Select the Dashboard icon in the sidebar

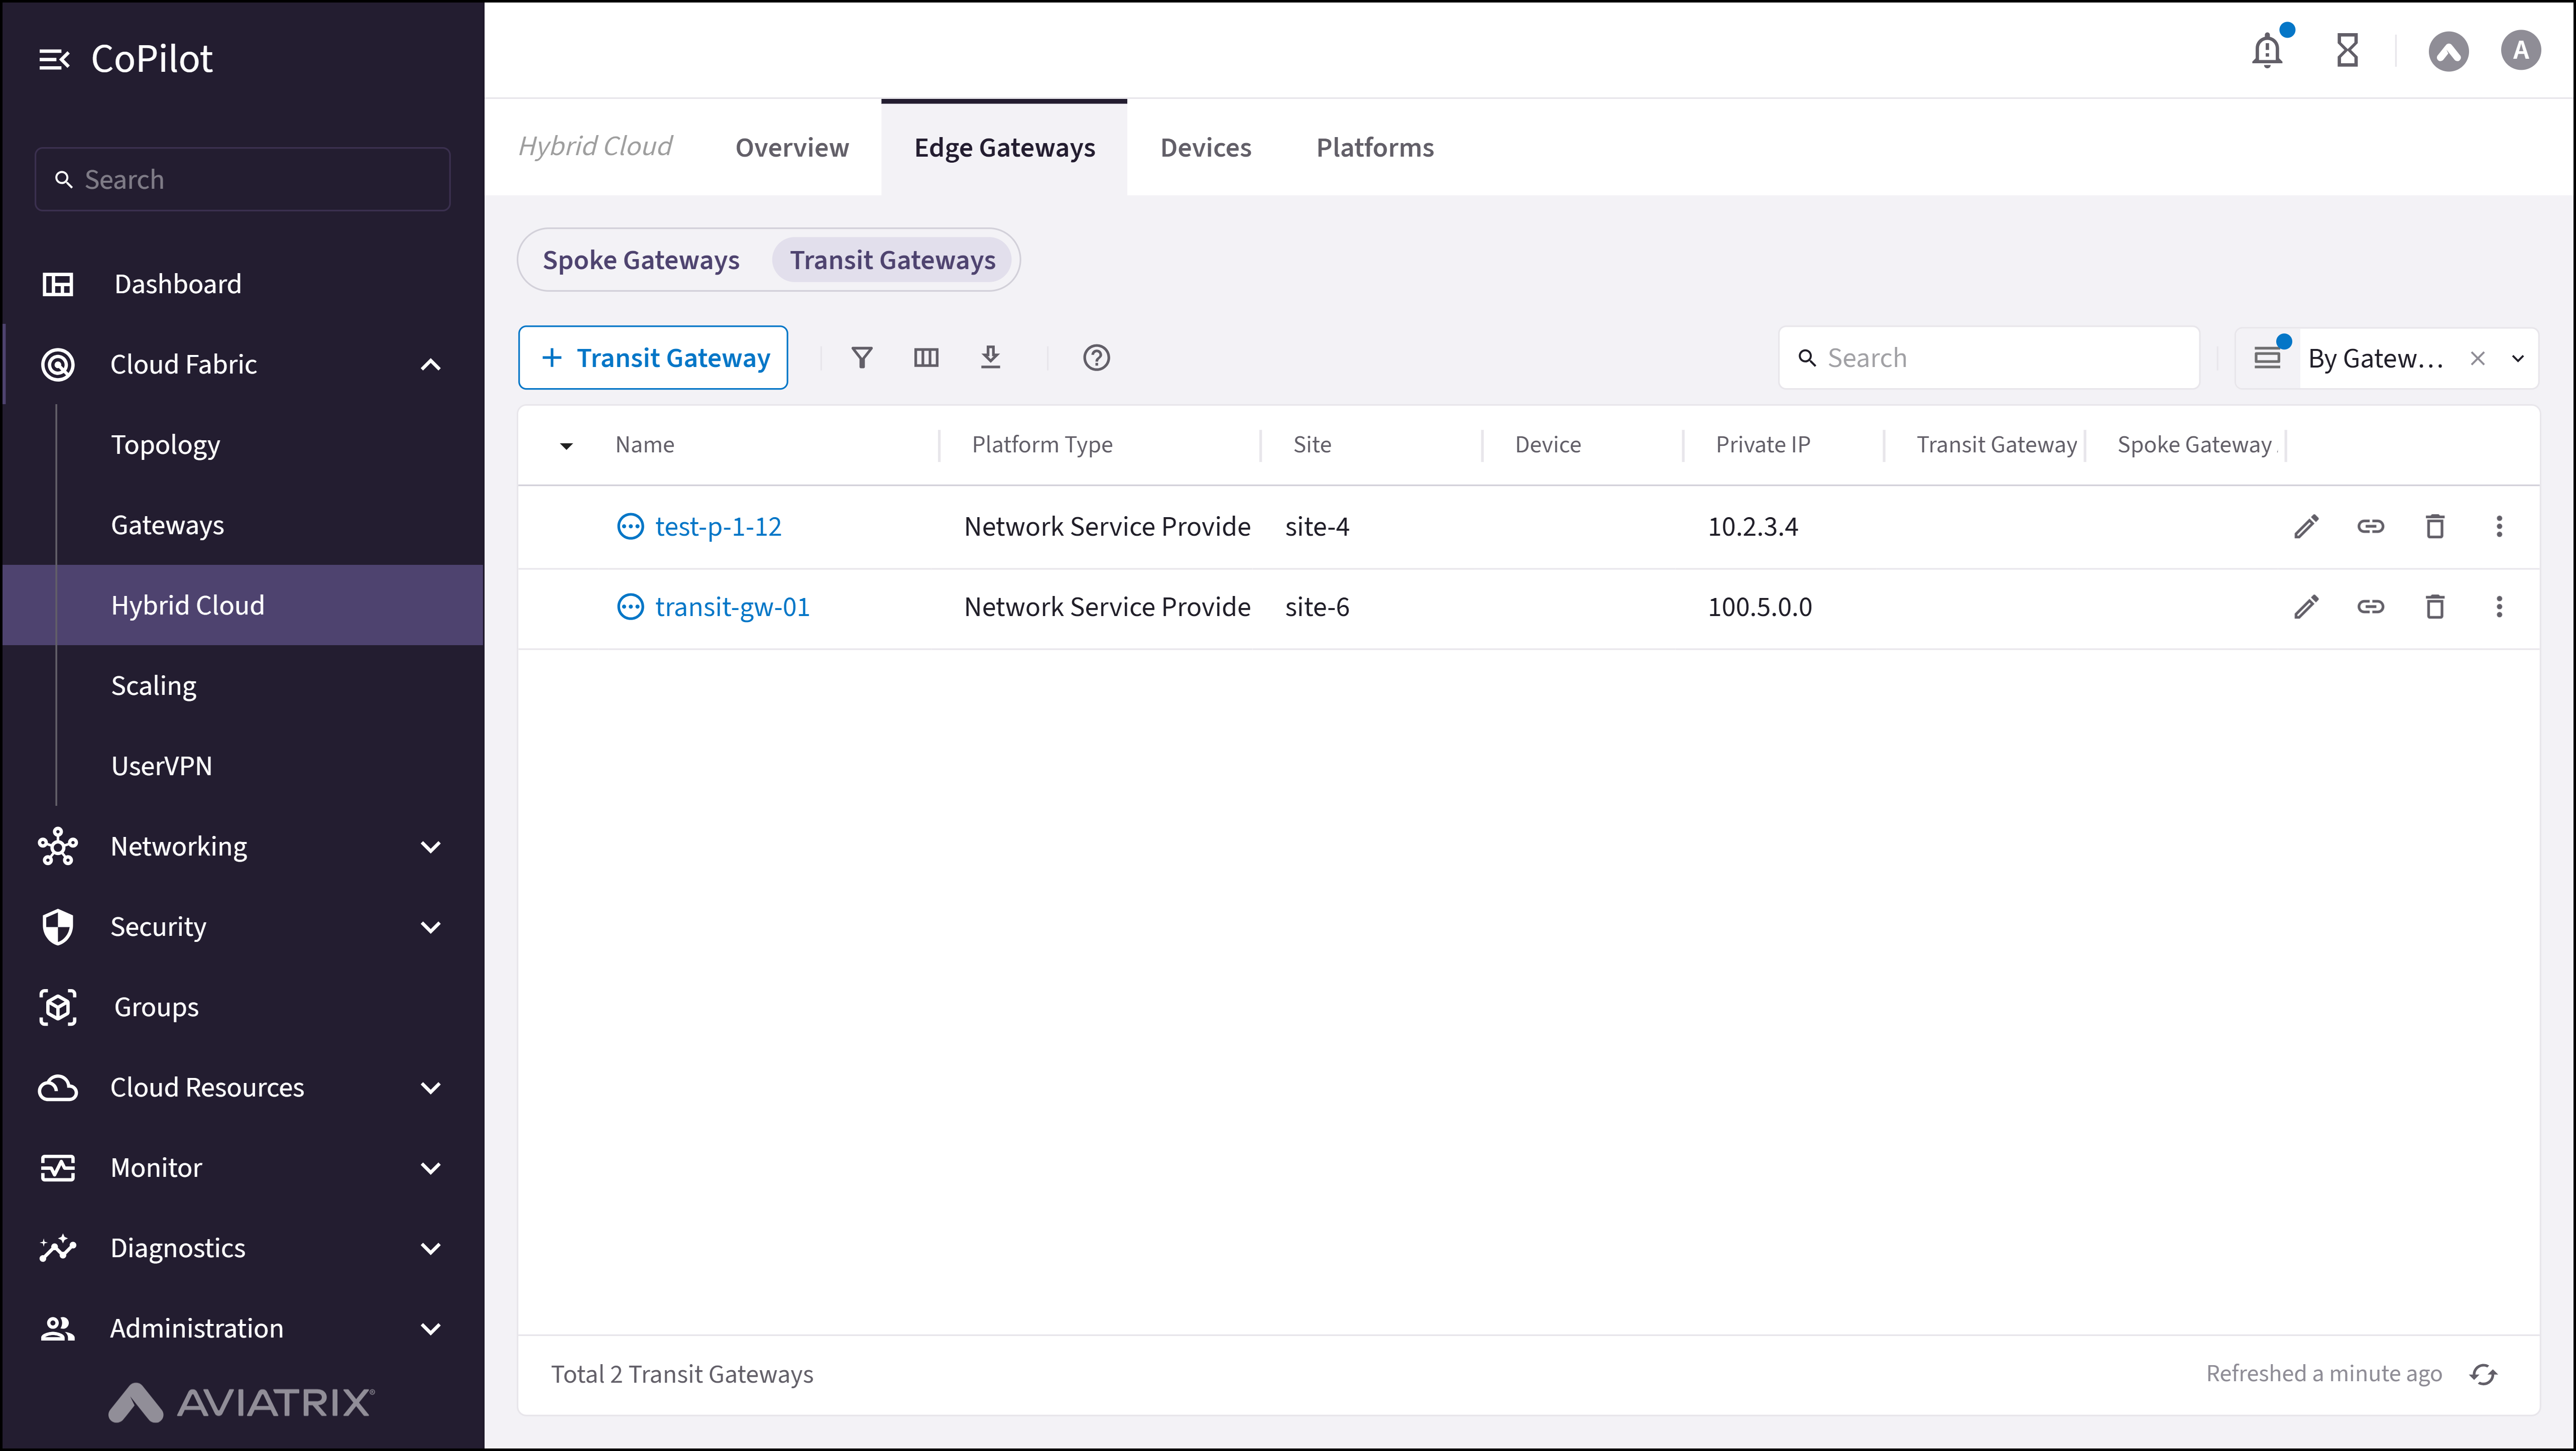click(x=58, y=284)
